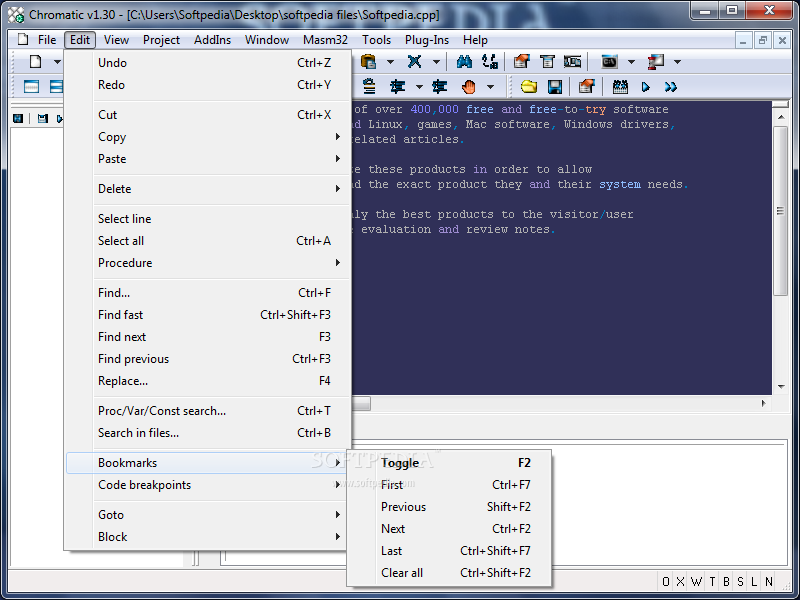Open dropdown arrow beside the new file icon
The width and height of the screenshot is (800, 600).
57,62
